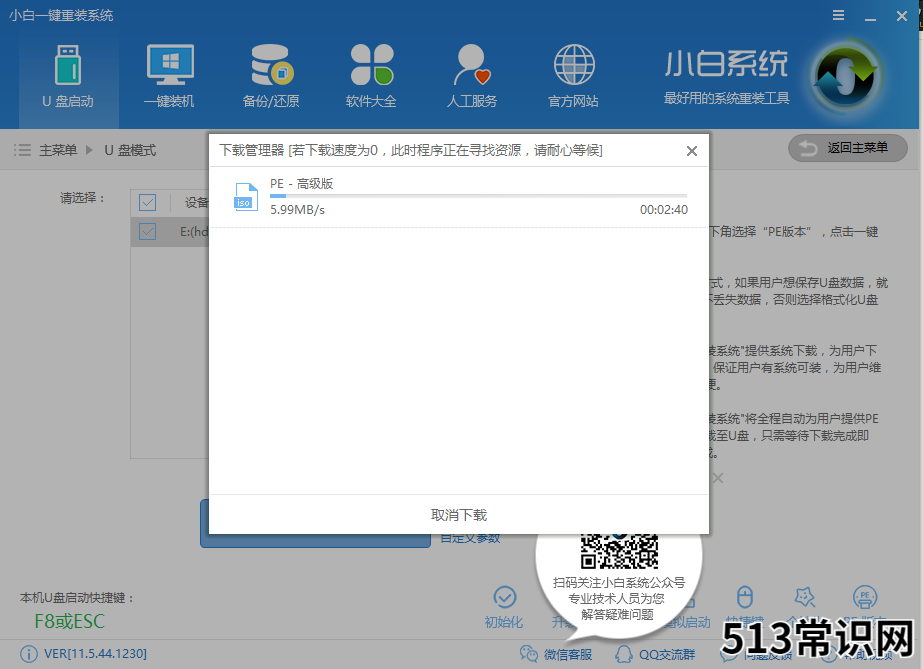Open the hamburger menu in title bar
This screenshot has width=923, height=669.
[838, 16]
